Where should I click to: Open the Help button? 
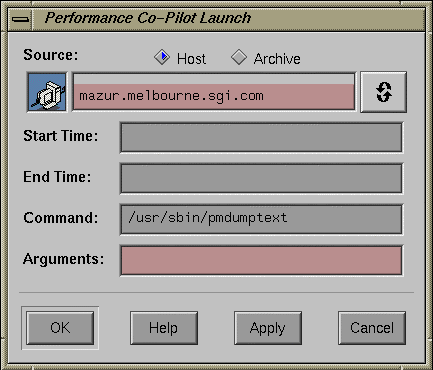[x=164, y=328]
